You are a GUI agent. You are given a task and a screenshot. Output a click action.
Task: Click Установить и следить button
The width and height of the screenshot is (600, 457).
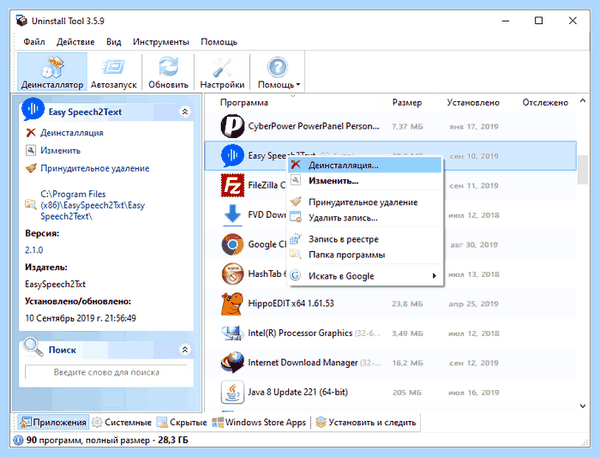point(366,422)
